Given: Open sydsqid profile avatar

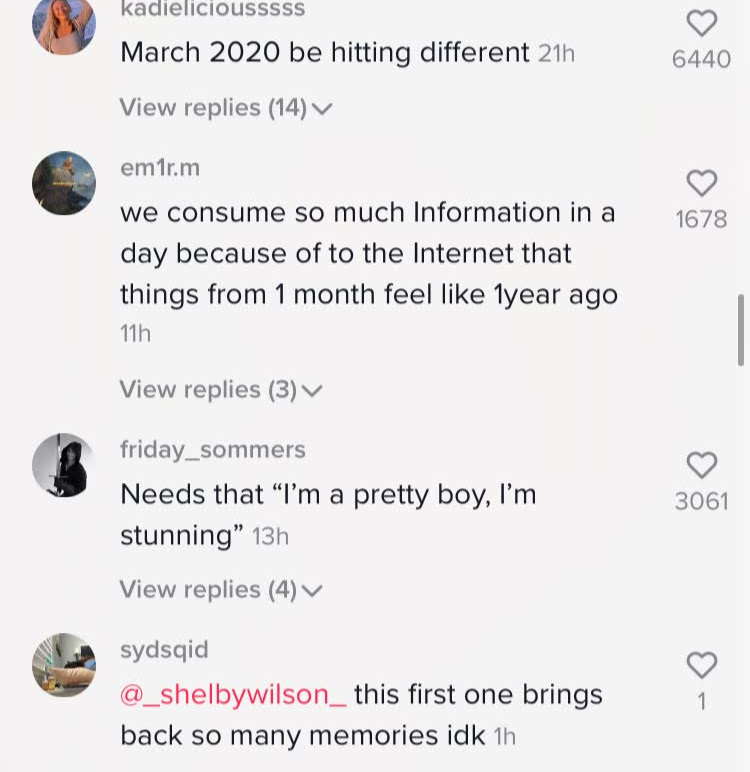Looking at the screenshot, I should click(x=64, y=665).
